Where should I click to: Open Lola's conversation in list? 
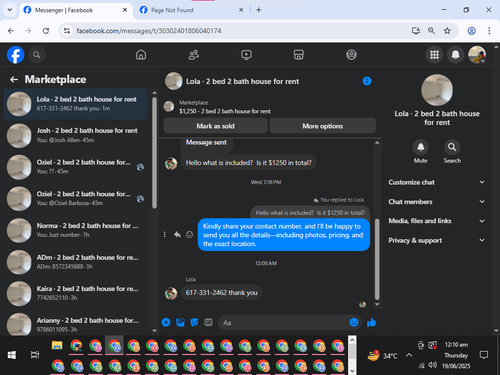(76, 104)
